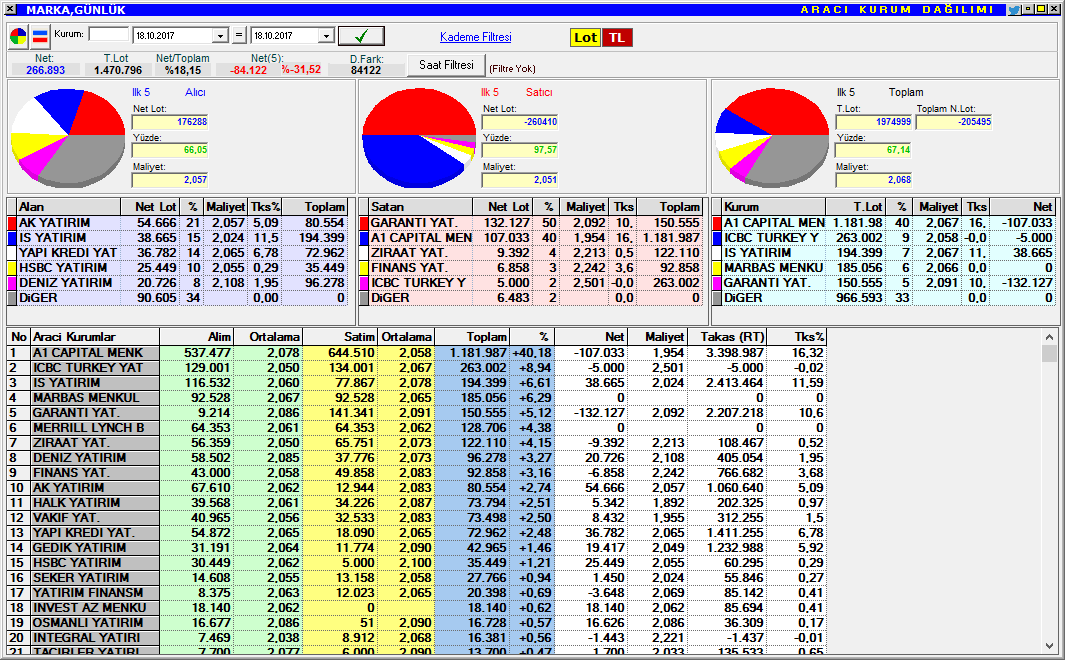Click the İlk 5 Satıcı pie chart

point(419,138)
